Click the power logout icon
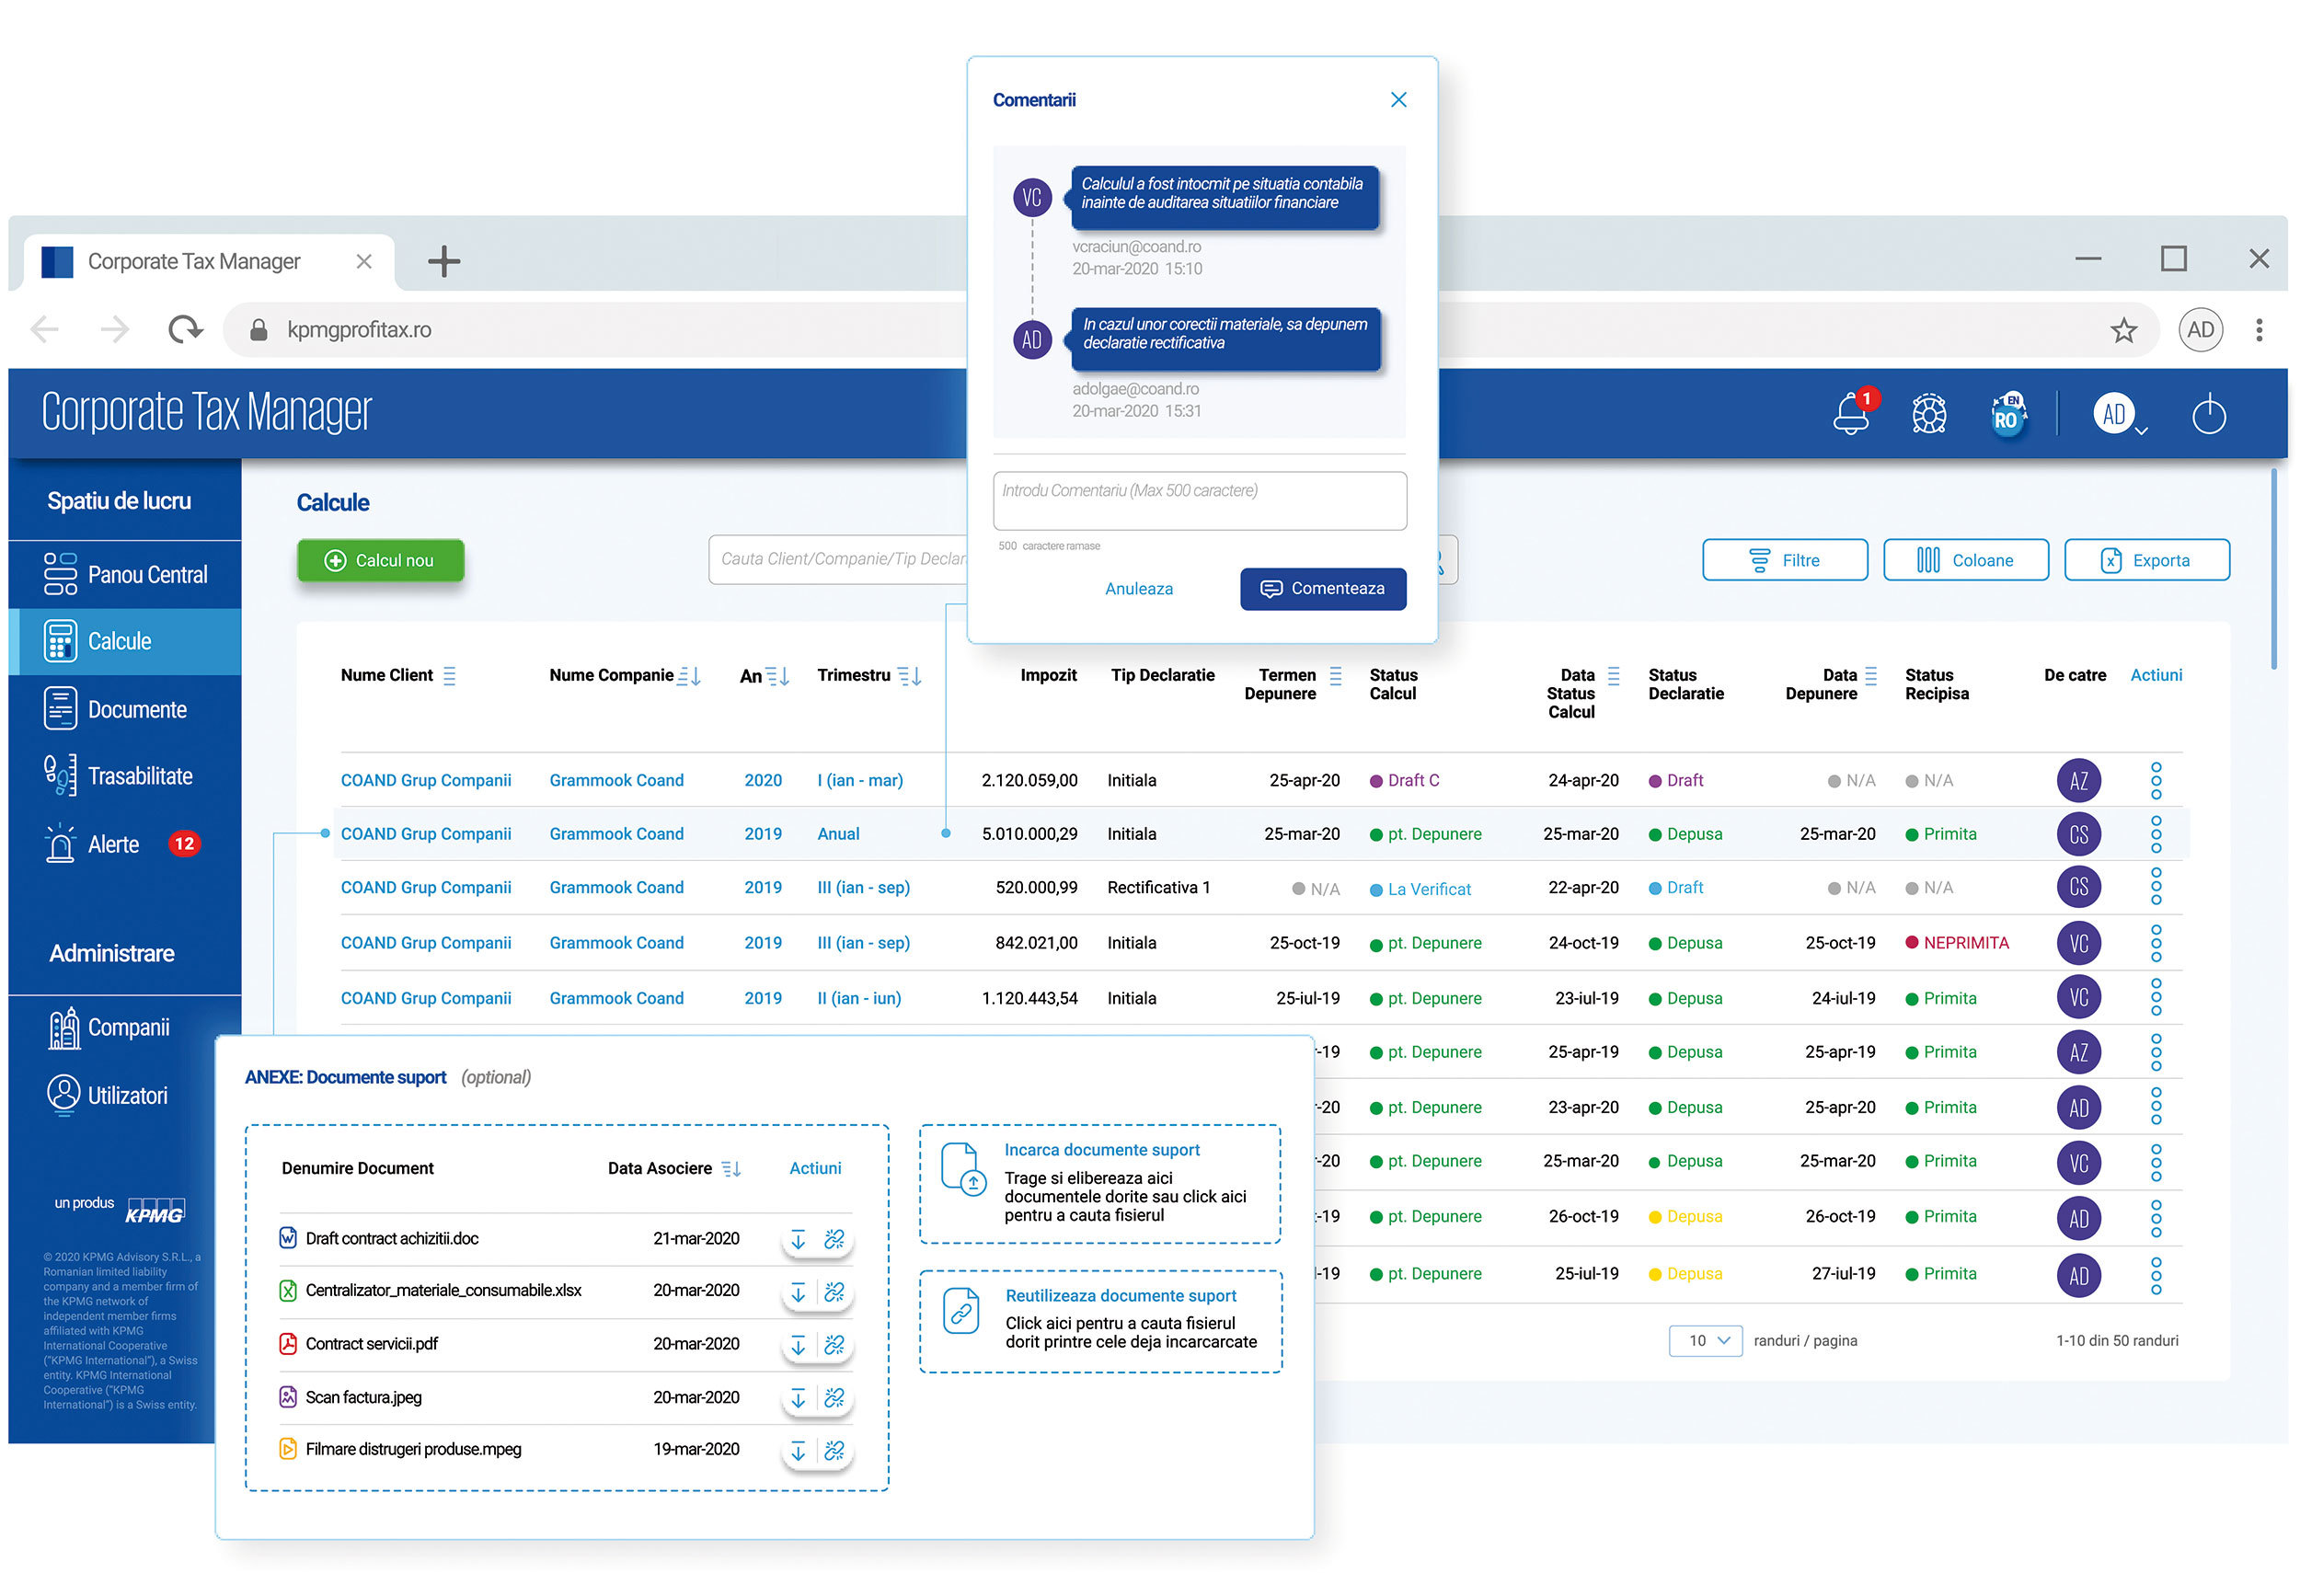 2208,414
